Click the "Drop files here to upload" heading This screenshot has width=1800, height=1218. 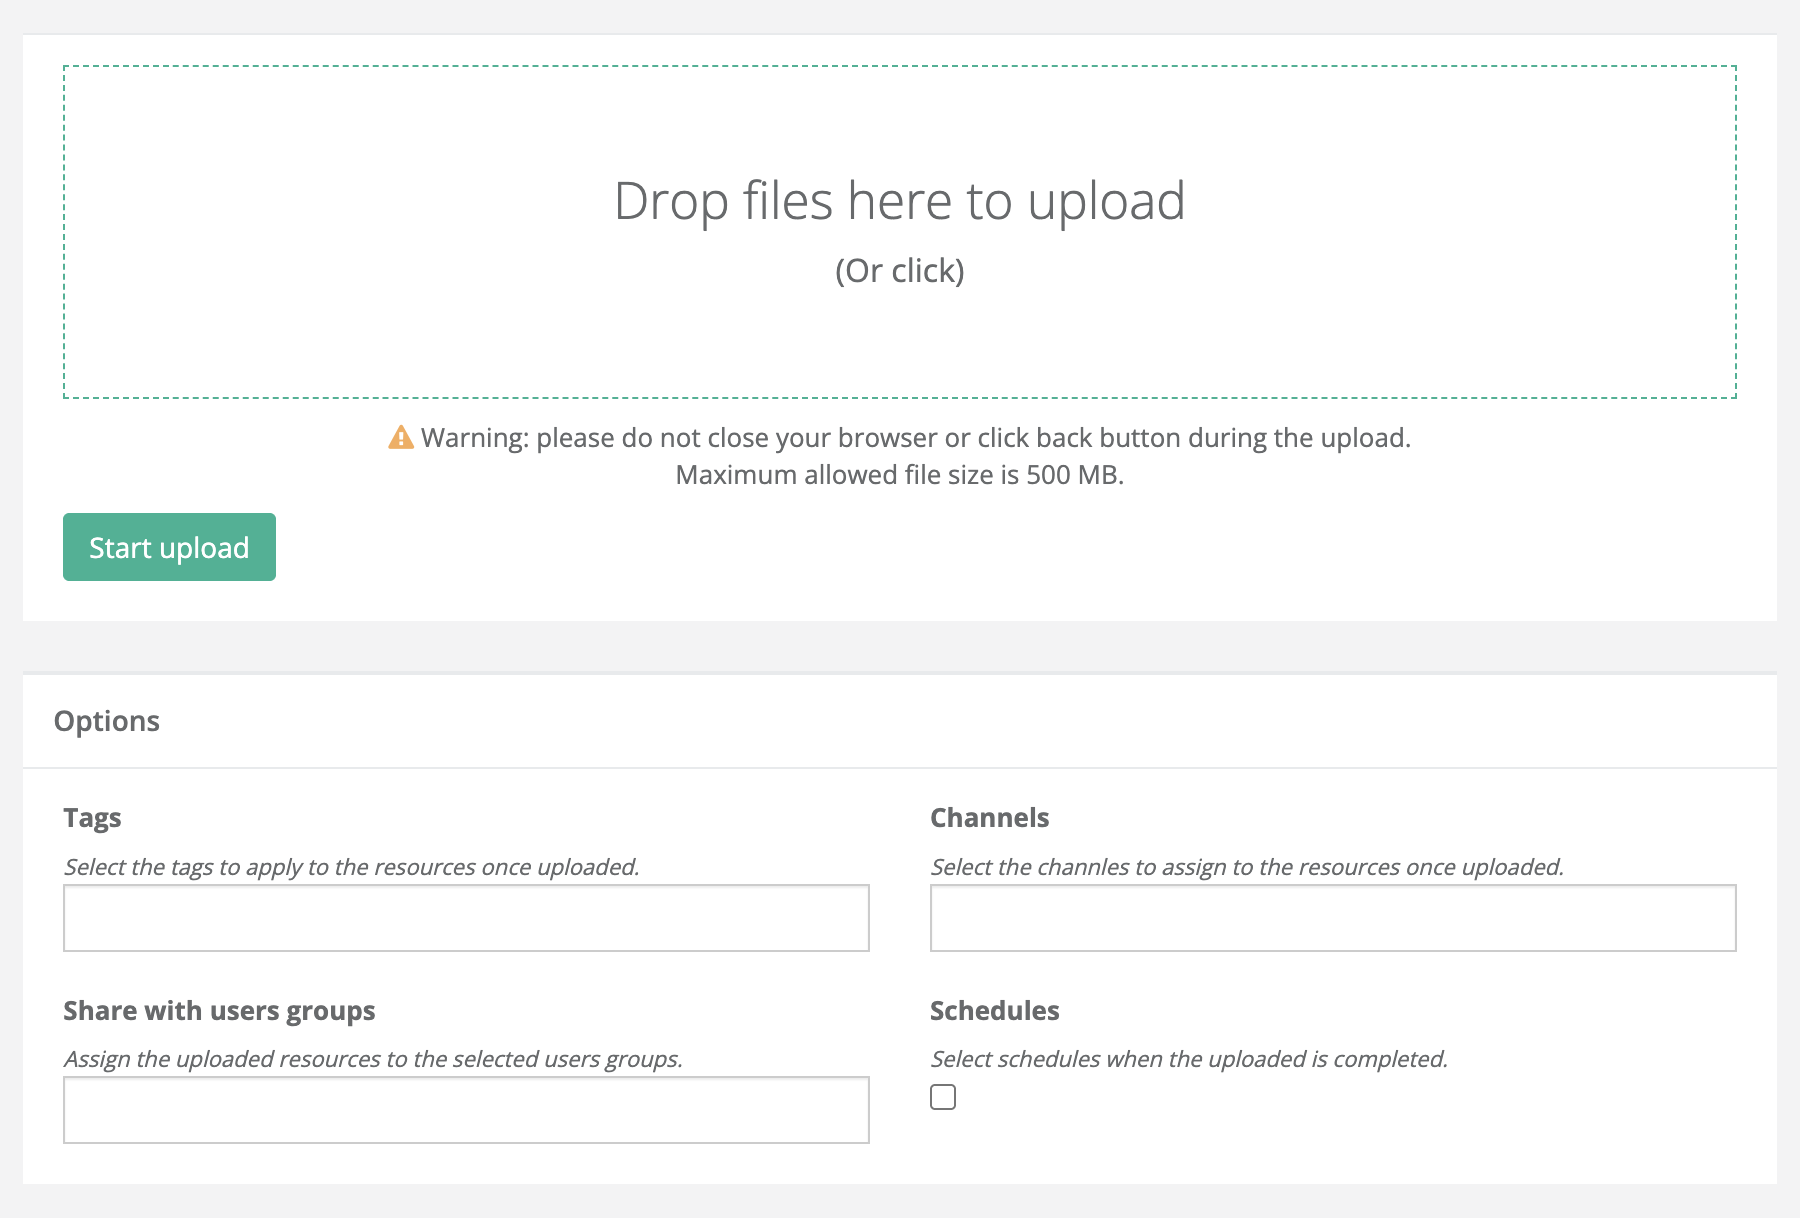point(899,201)
